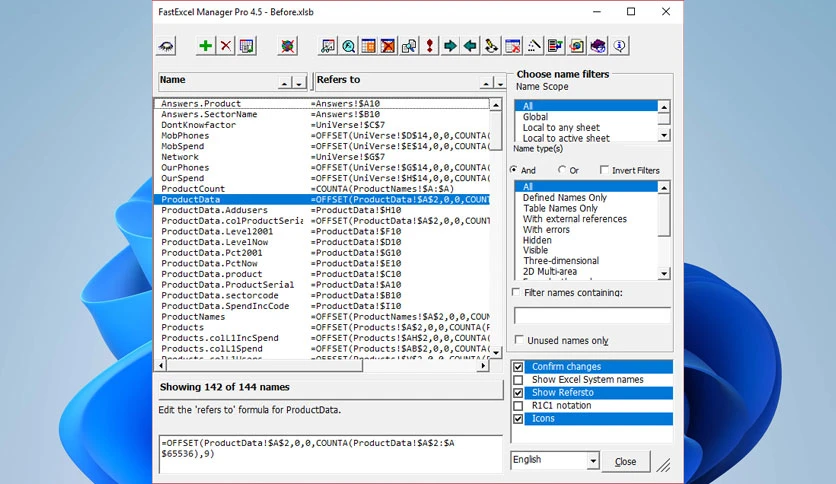Click the green plus add name icon
Screen dimensions: 836x484
pyautogui.click(x=205, y=46)
